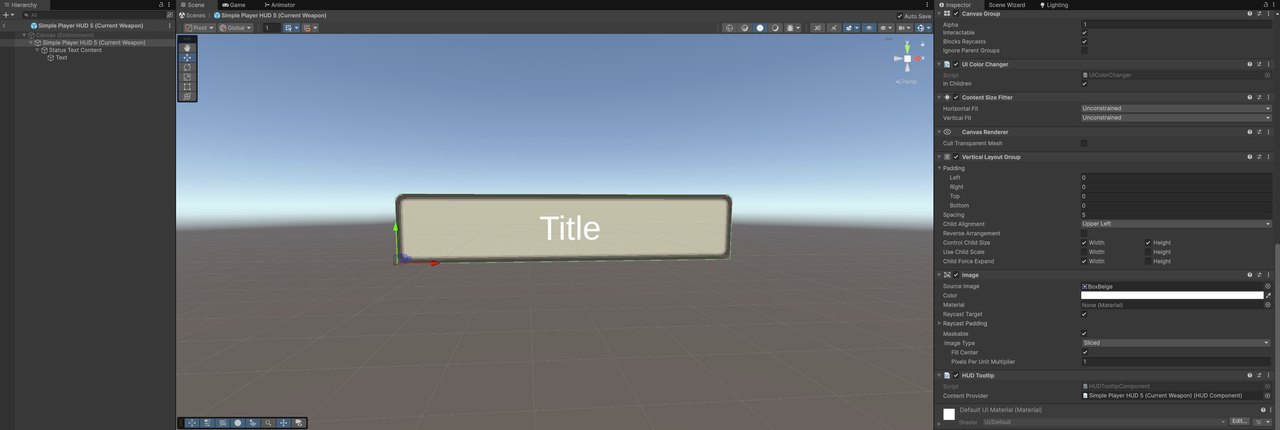Viewport: 1280px width, 430px height.
Task: Click the eyedropper next to Image Color
Action: coord(1268,295)
